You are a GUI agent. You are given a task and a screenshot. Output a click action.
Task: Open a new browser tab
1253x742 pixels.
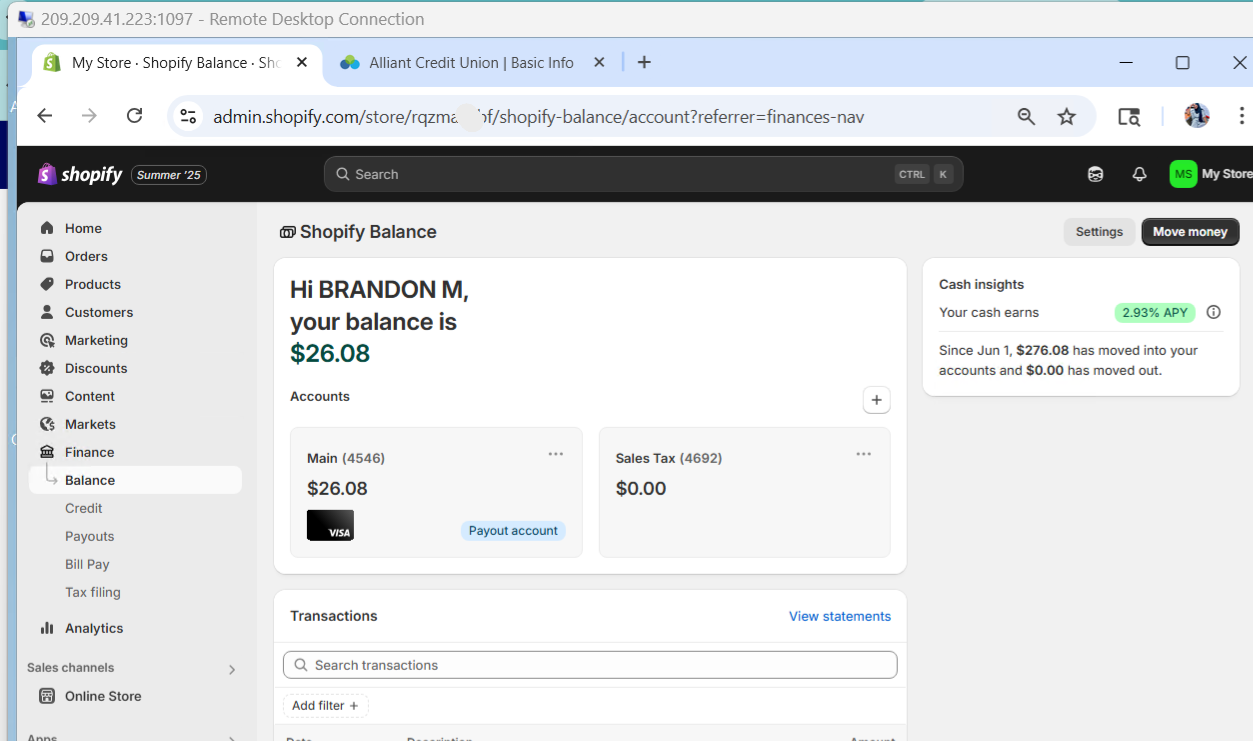644,63
